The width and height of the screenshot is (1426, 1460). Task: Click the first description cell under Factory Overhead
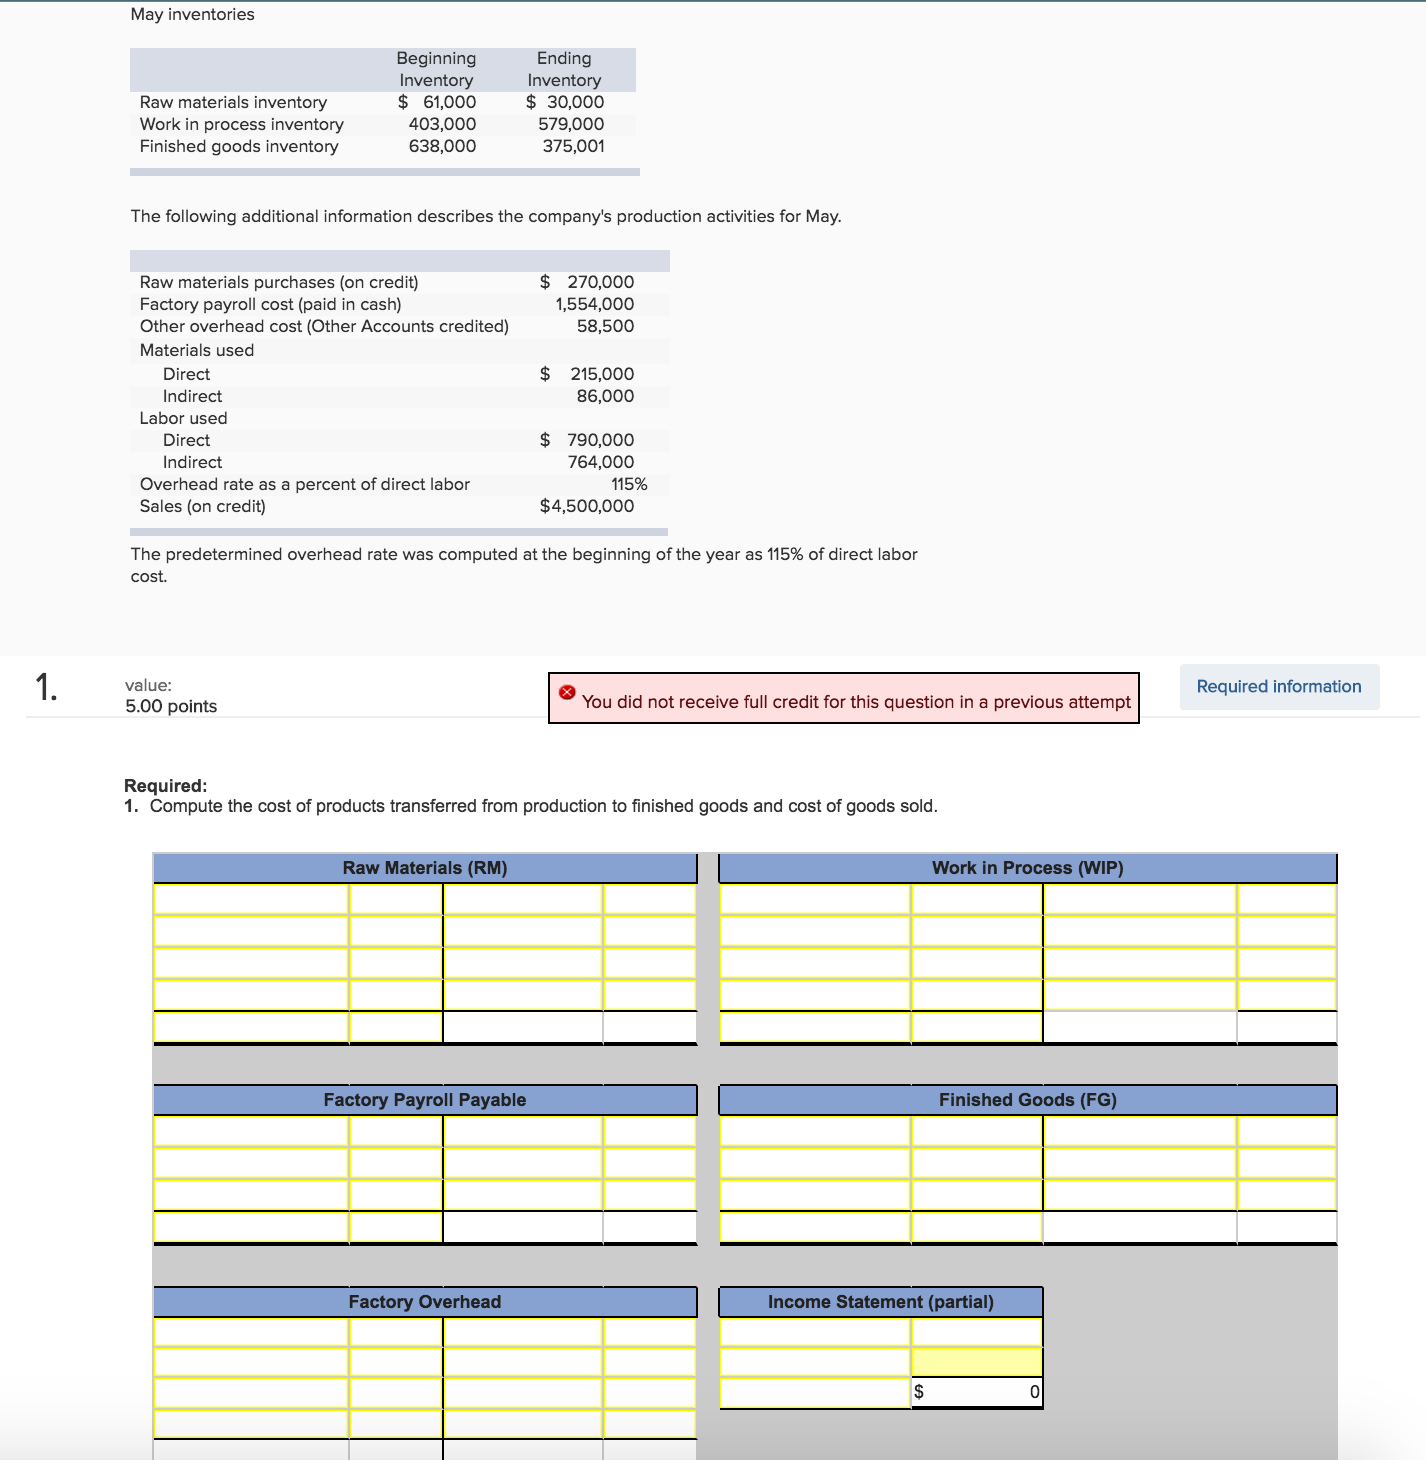click(251, 1332)
